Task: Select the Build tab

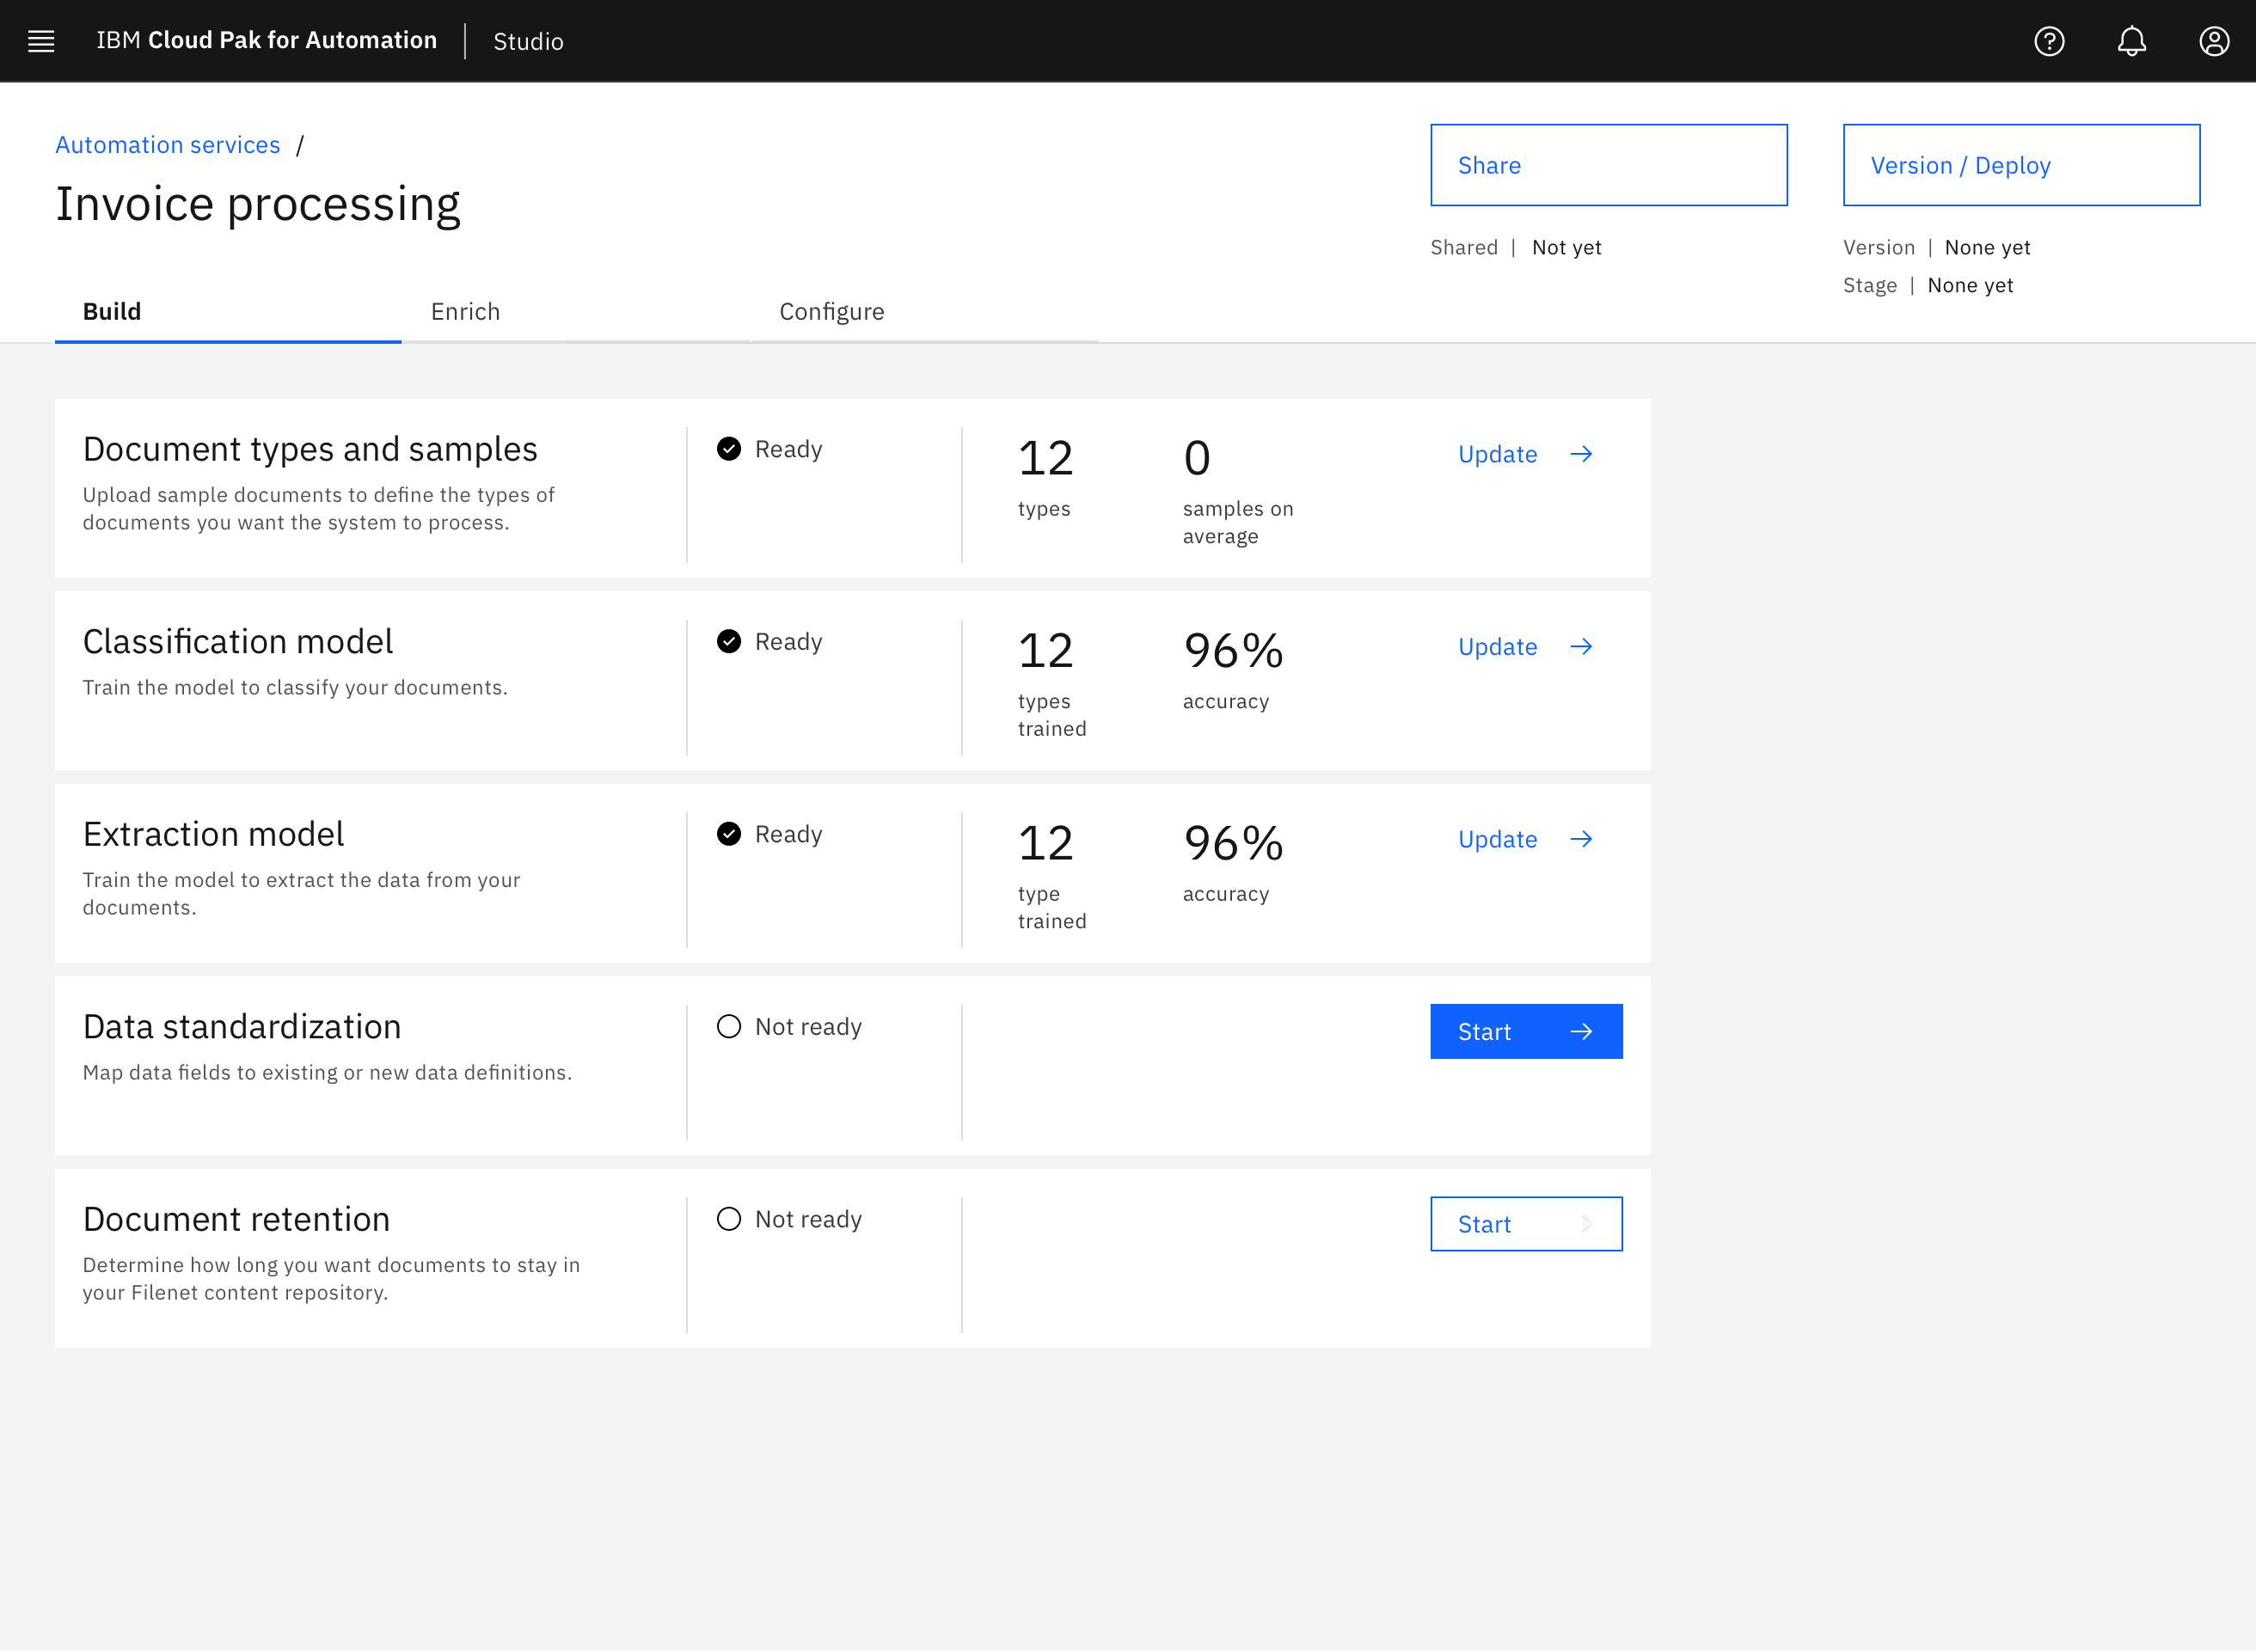Action: click(112, 312)
